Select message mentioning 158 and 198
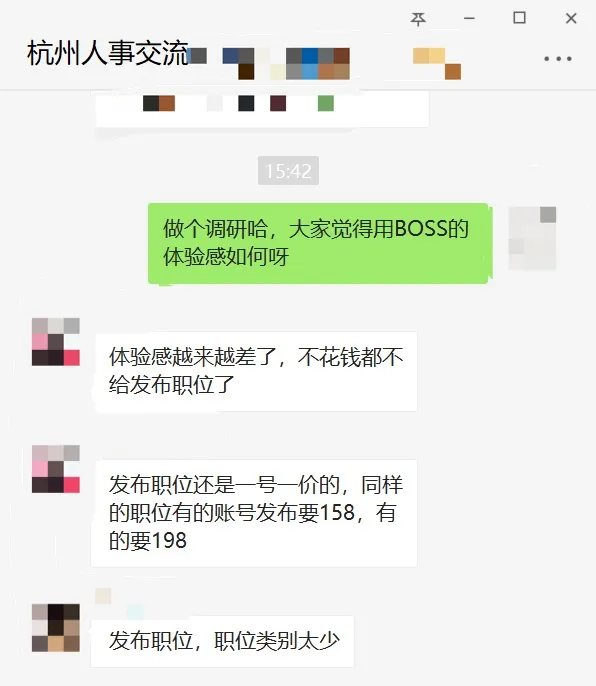Screen dimensions: 596x686 point(254,513)
